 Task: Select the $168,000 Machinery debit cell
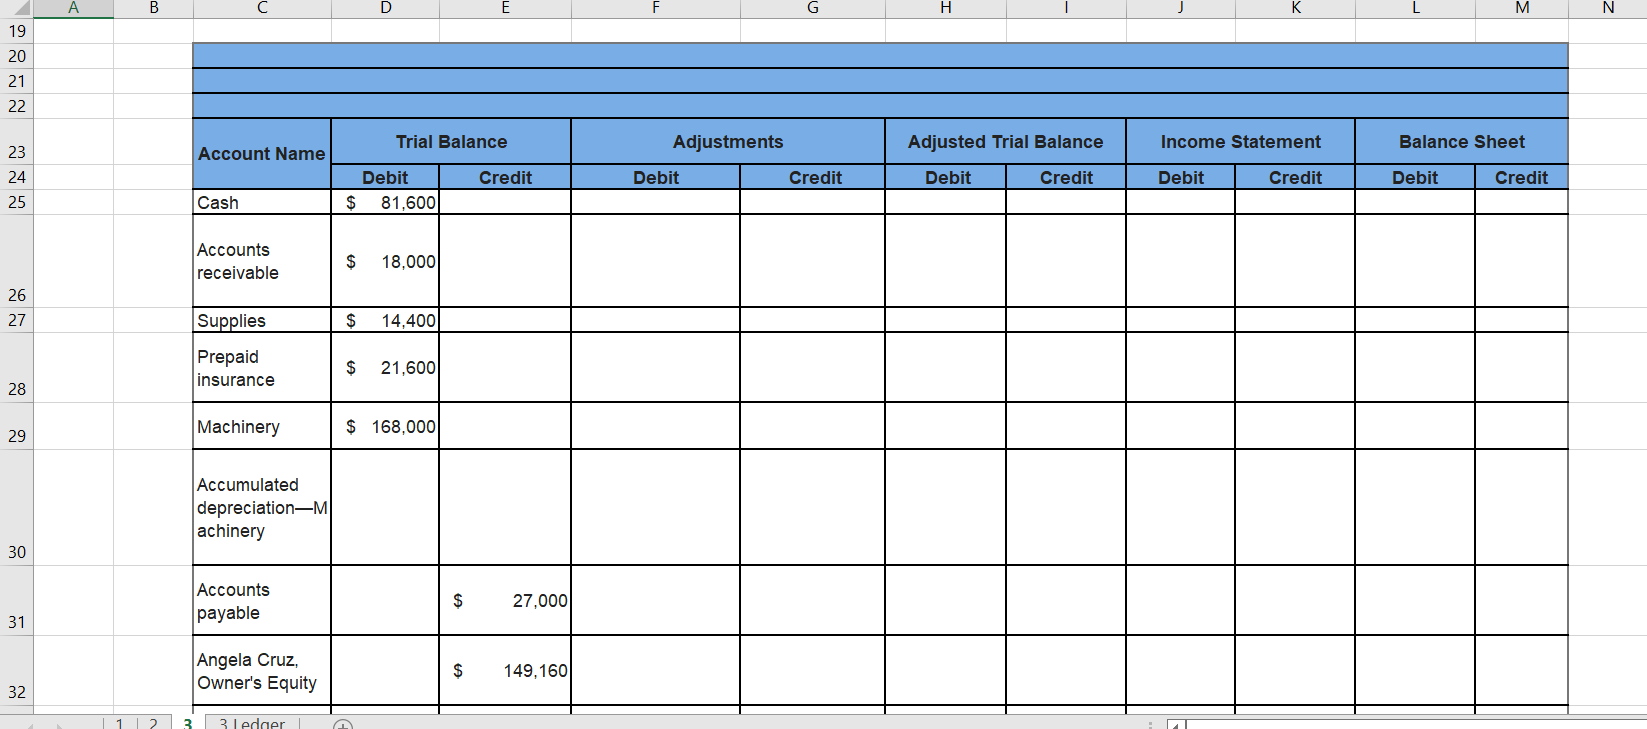coord(385,426)
